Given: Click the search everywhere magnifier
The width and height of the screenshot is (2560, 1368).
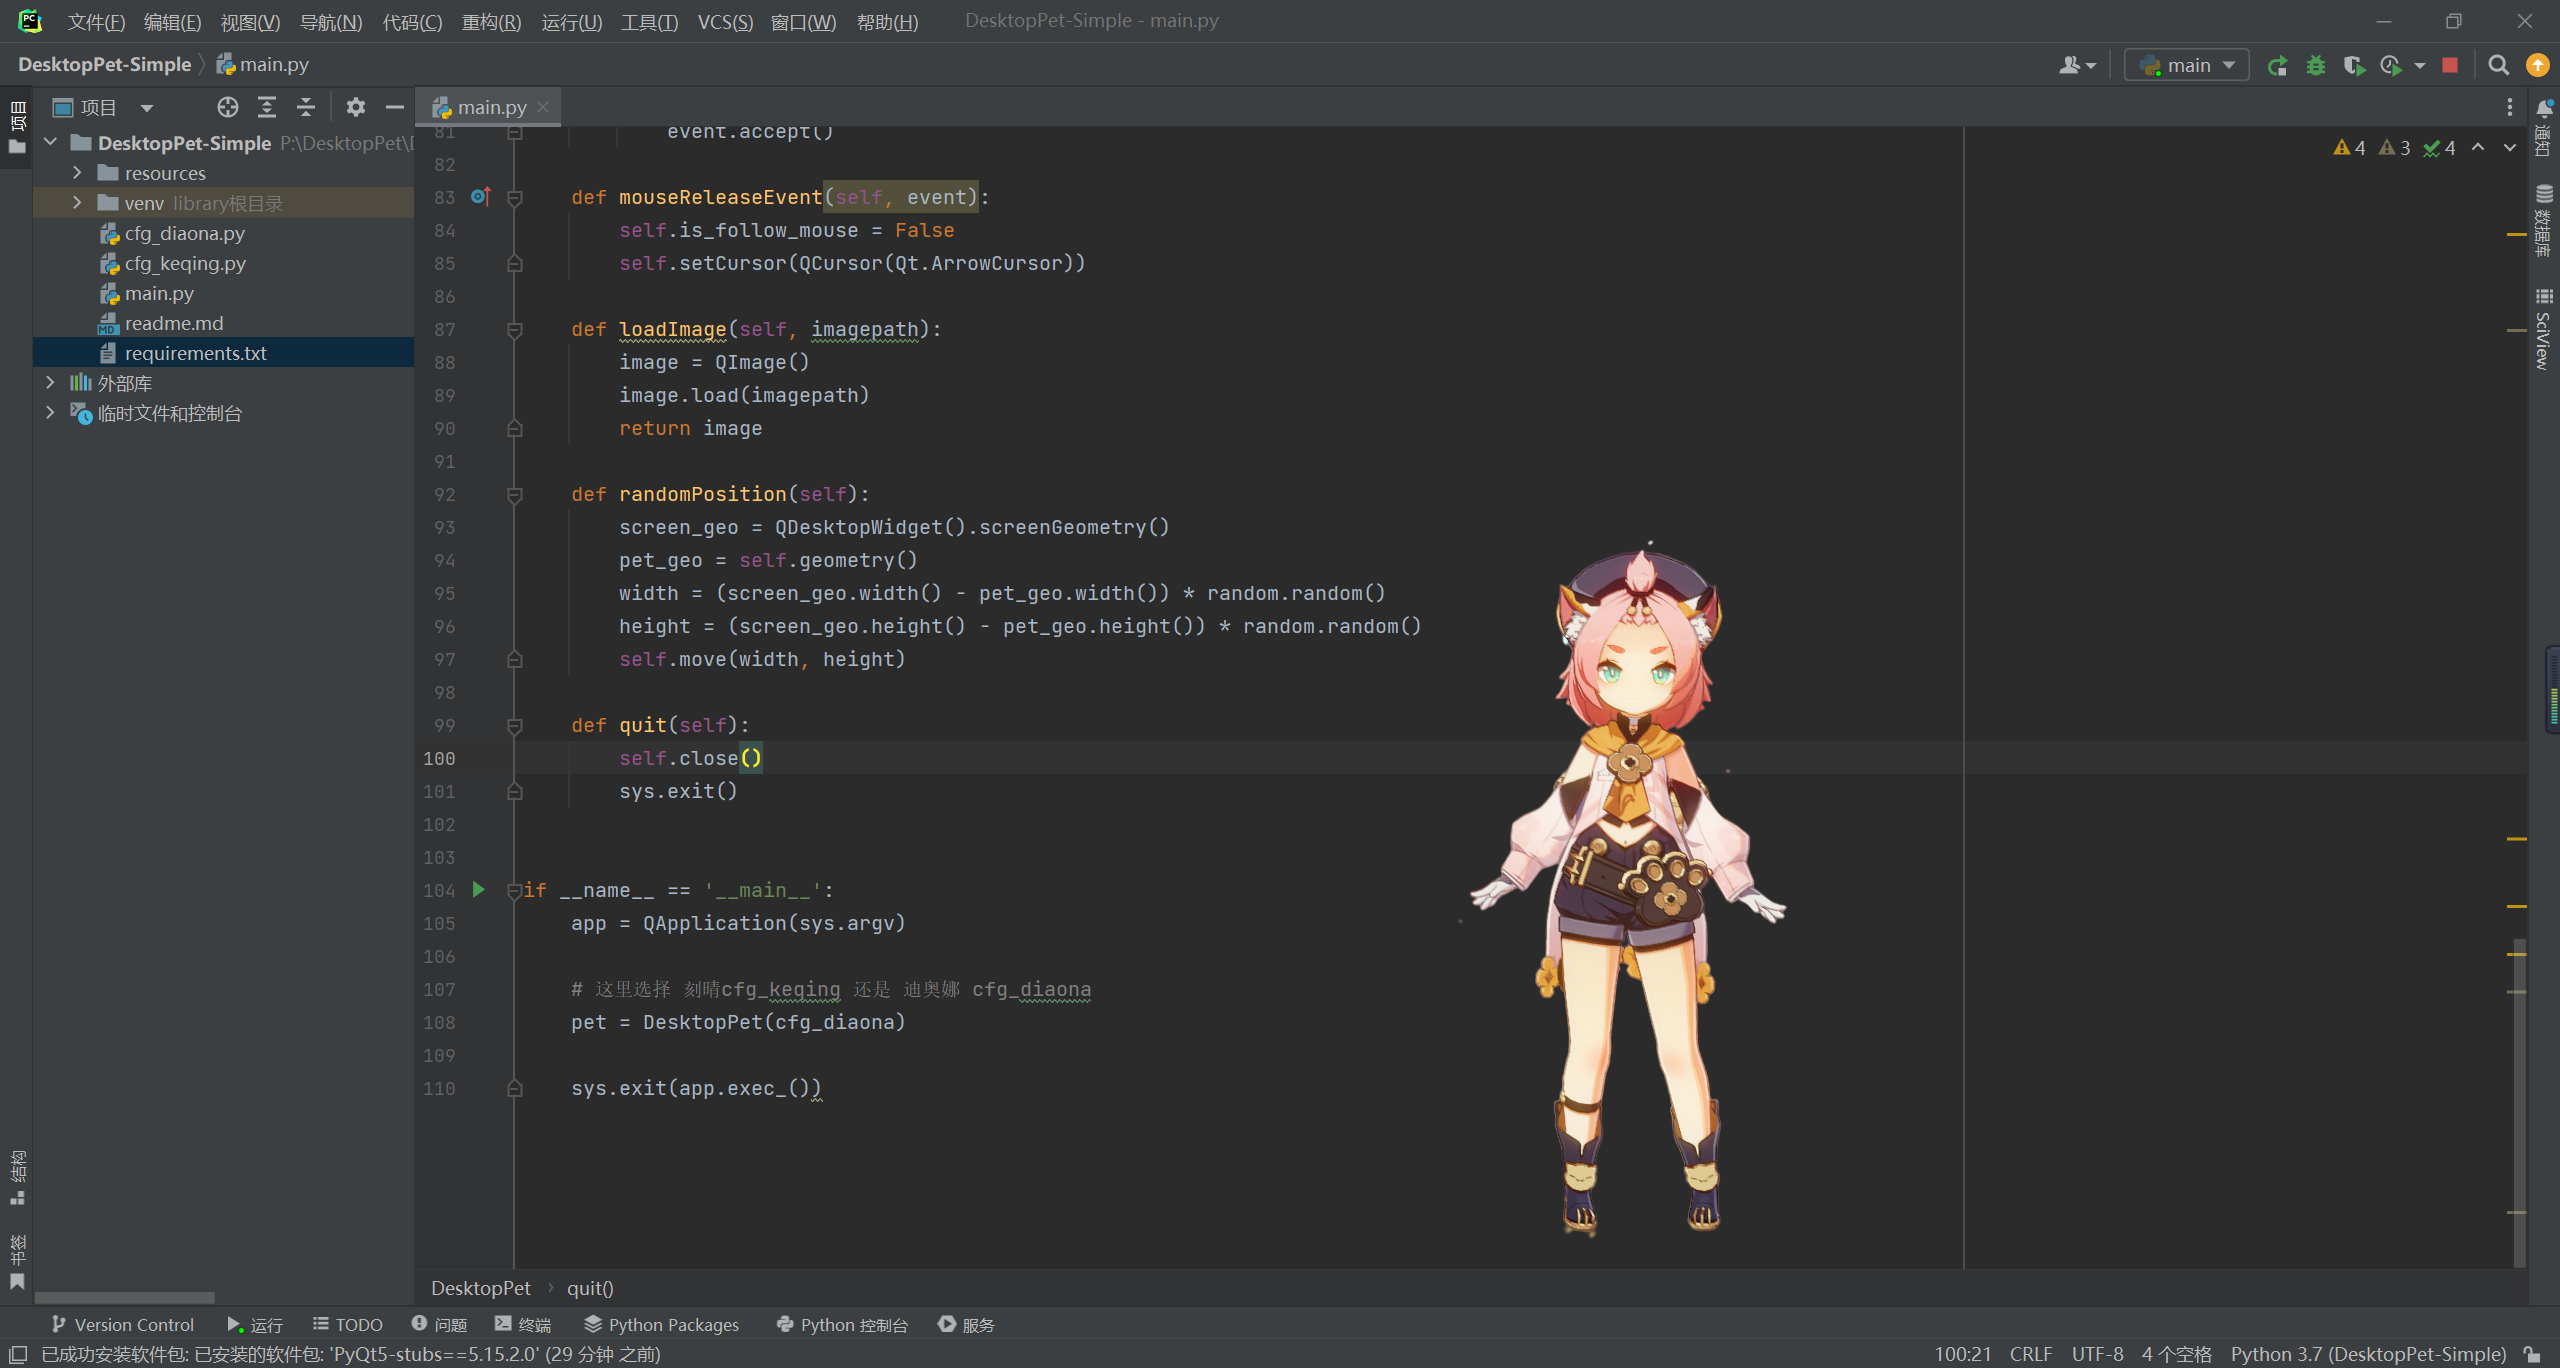Looking at the screenshot, I should [x=2498, y=66].
